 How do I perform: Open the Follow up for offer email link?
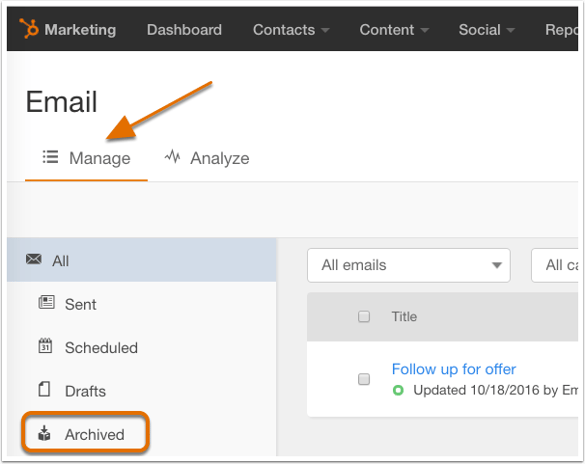(454, 369)
